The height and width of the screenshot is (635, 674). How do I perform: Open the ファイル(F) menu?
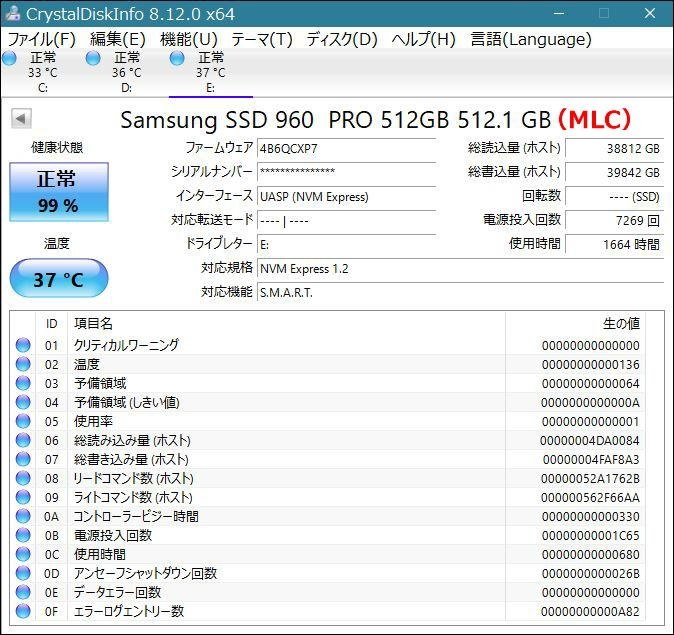[42, 40]
